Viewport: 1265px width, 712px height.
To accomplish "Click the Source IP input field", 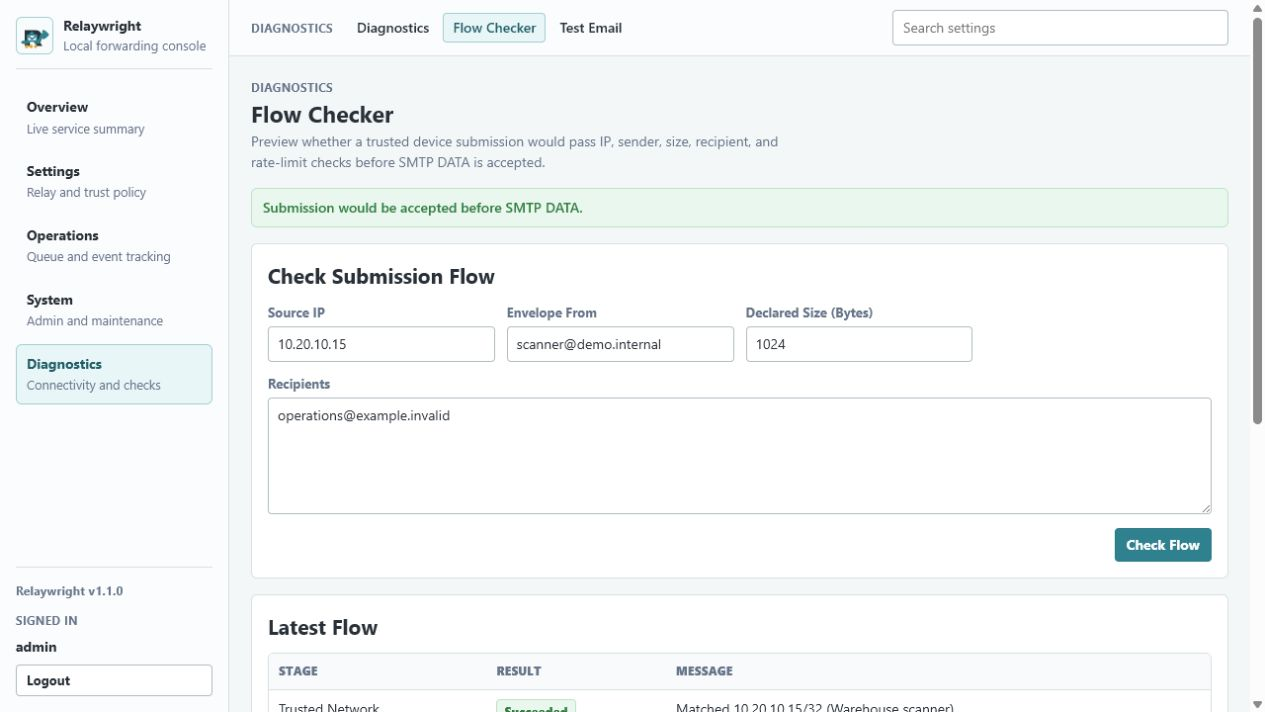I will pyautogui.click(x=381, y=344).
